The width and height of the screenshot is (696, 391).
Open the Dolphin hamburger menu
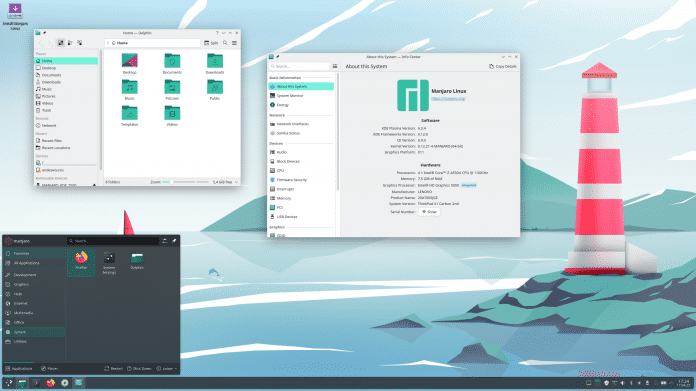click(234, 43)
